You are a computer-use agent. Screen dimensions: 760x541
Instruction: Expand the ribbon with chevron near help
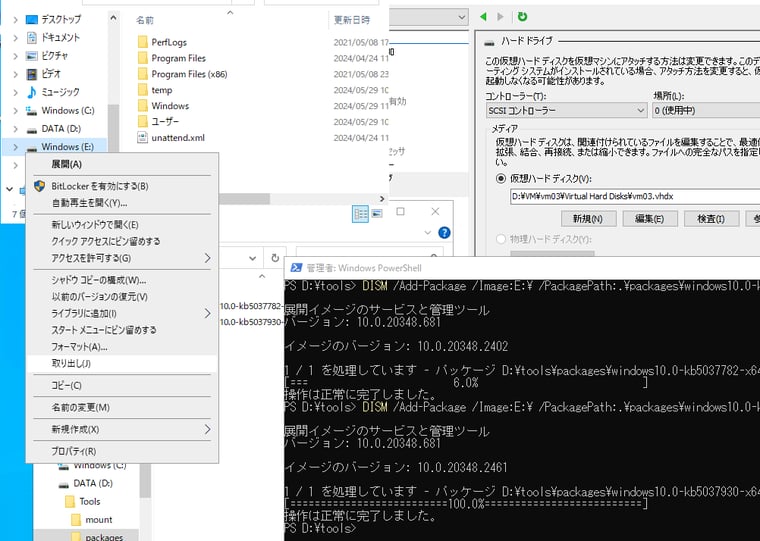tap(428, 233)
